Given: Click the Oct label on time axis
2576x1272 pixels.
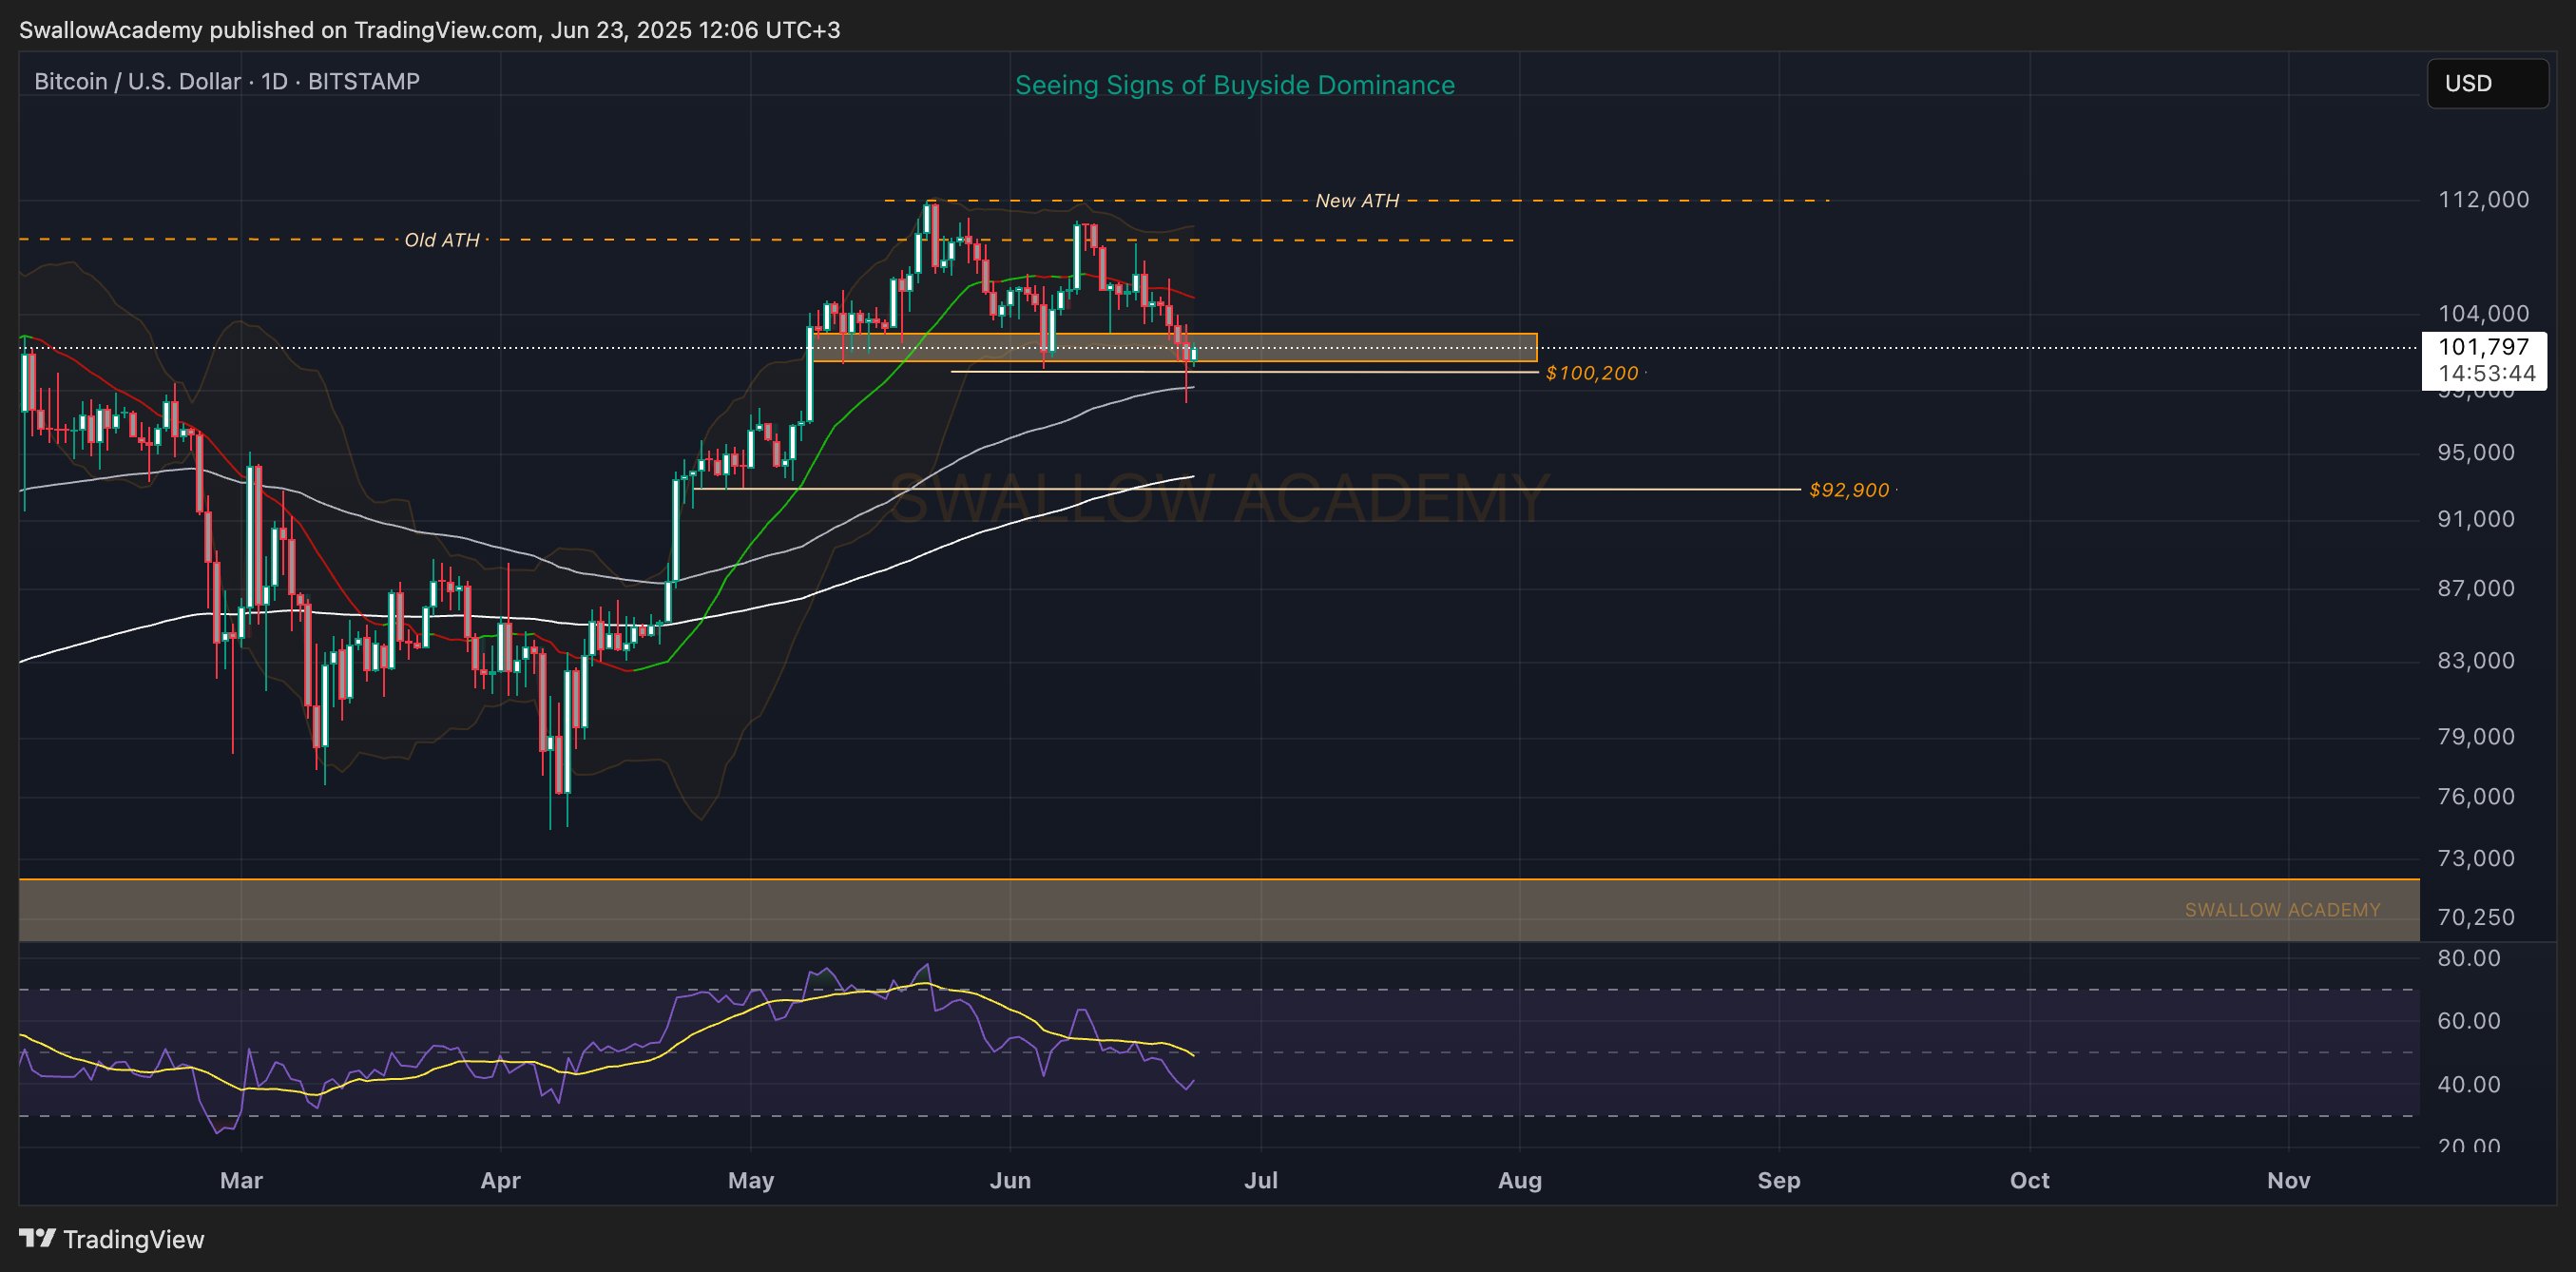Looking at the screenshot, I should [x=2029, y=1180].
